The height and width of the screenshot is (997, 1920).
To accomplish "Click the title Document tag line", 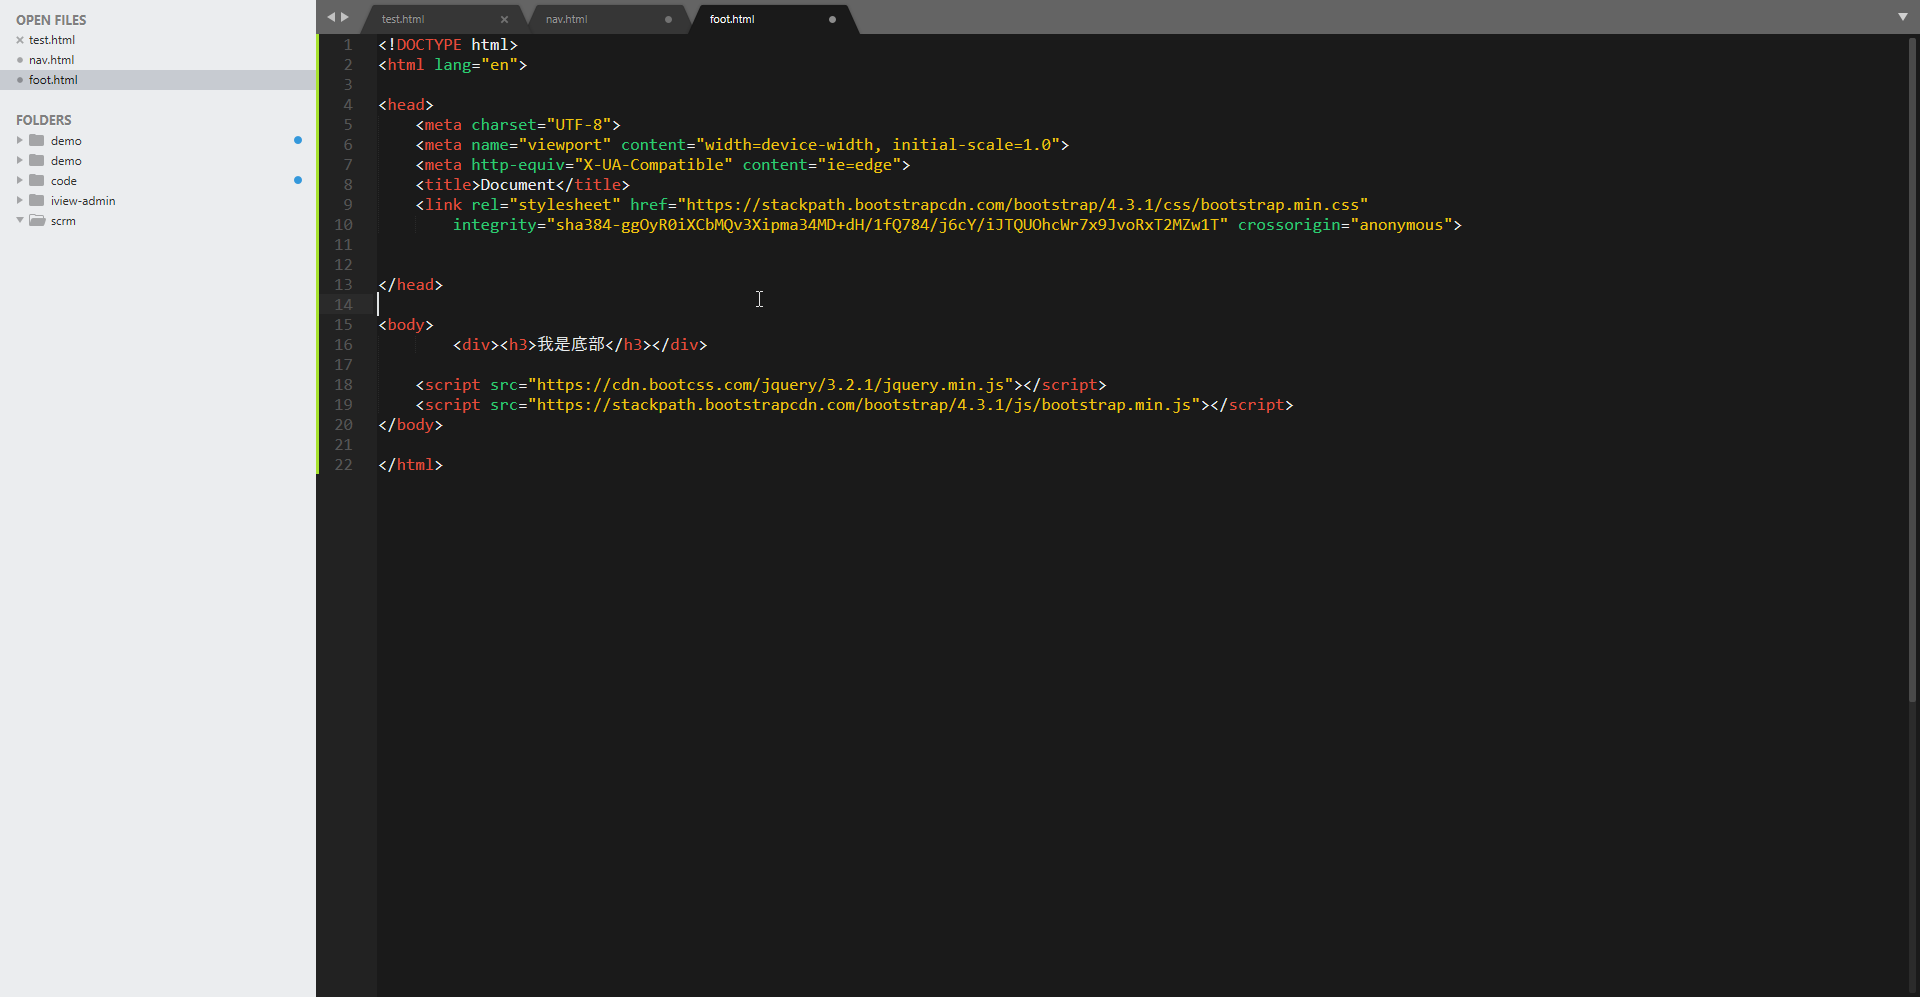I will [523, 185].
